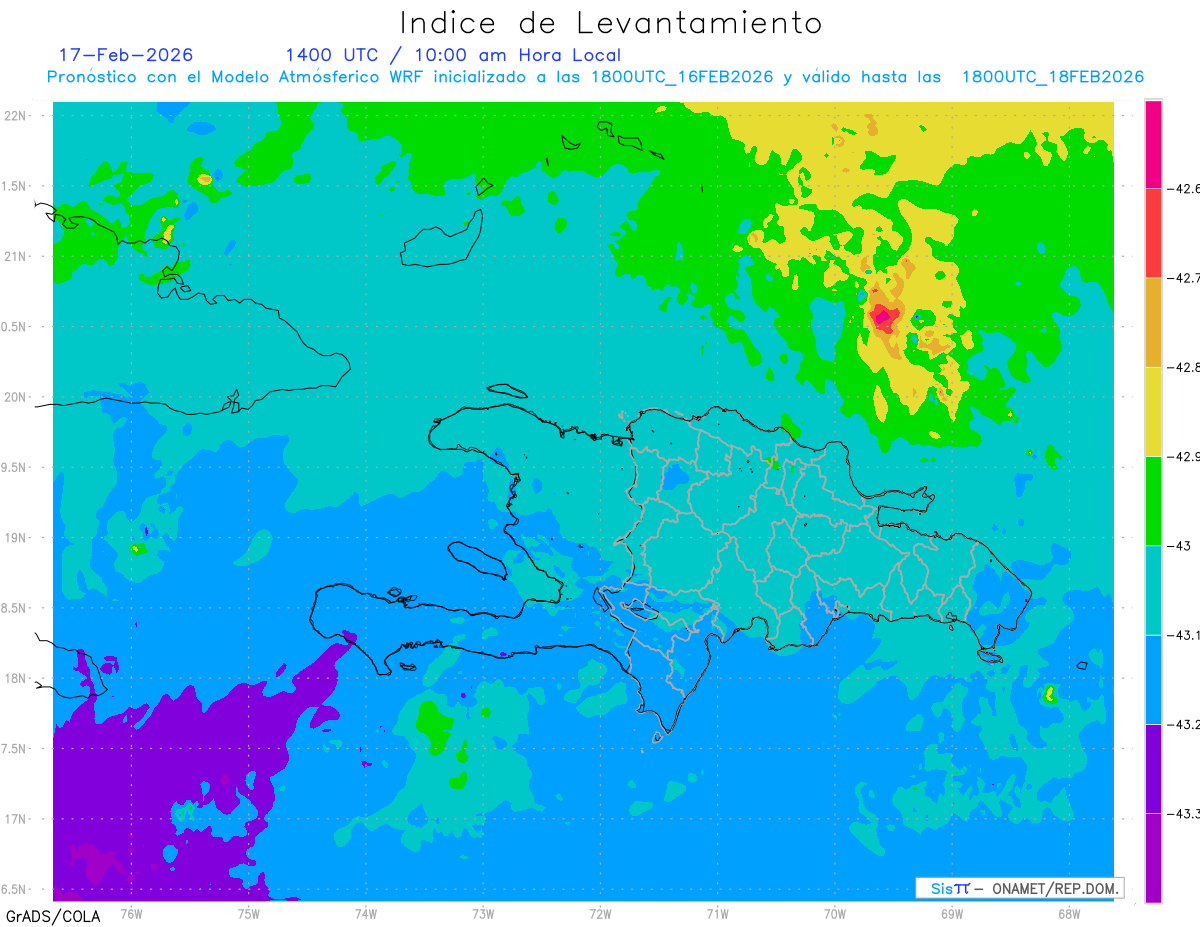Image resolution: width=1200 pixels, height=927 pixels.
Task: Pick the teal colorbar segment
Action: tap(1153, 590)
